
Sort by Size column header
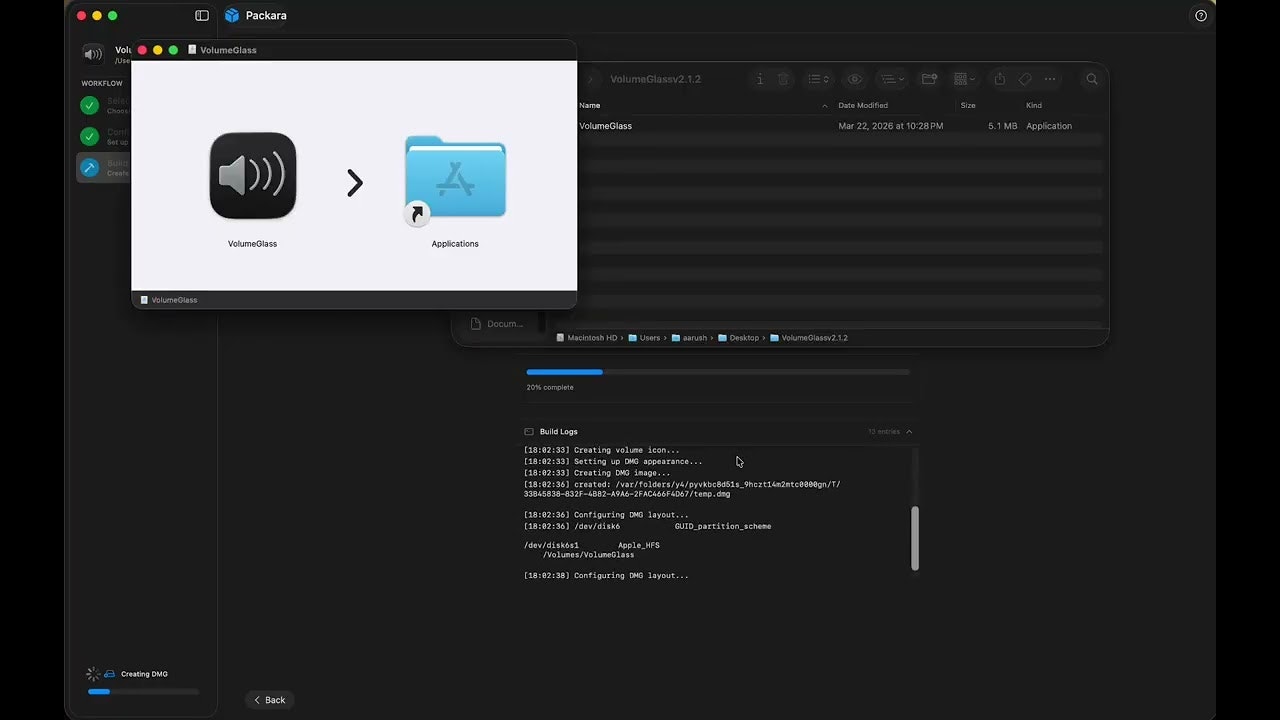(x=968, y=105)
